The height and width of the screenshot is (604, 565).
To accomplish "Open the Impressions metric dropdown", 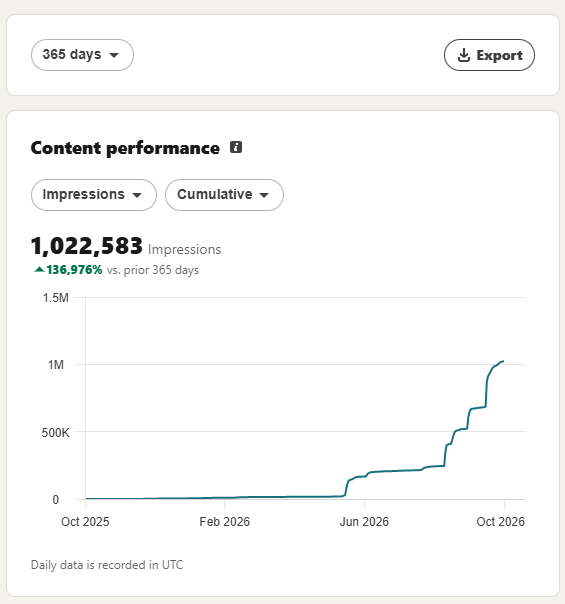I will pyautogui.click(x=94, y=195).
